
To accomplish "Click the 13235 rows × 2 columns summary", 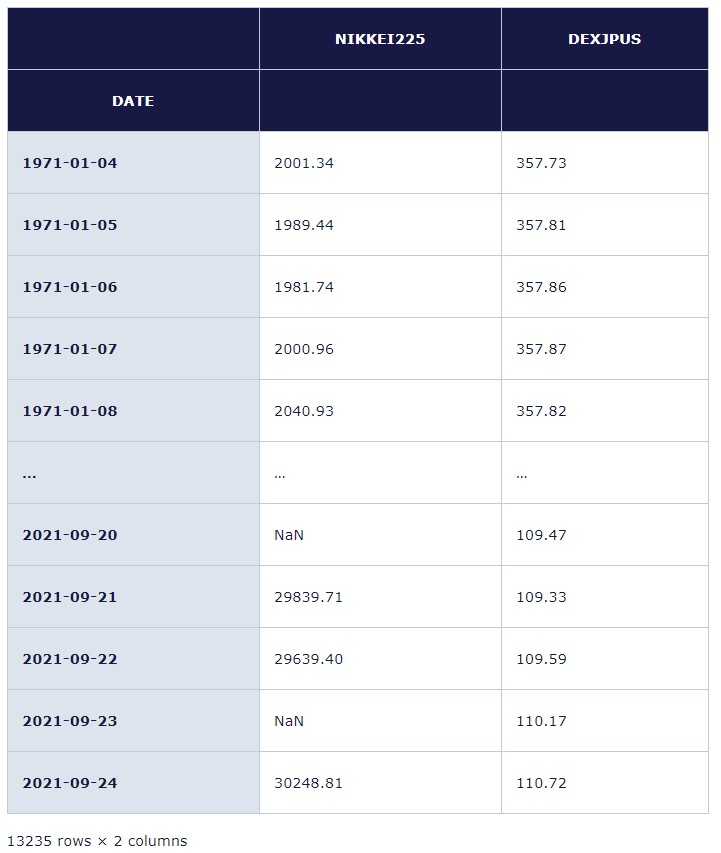I will coord(97,841).
